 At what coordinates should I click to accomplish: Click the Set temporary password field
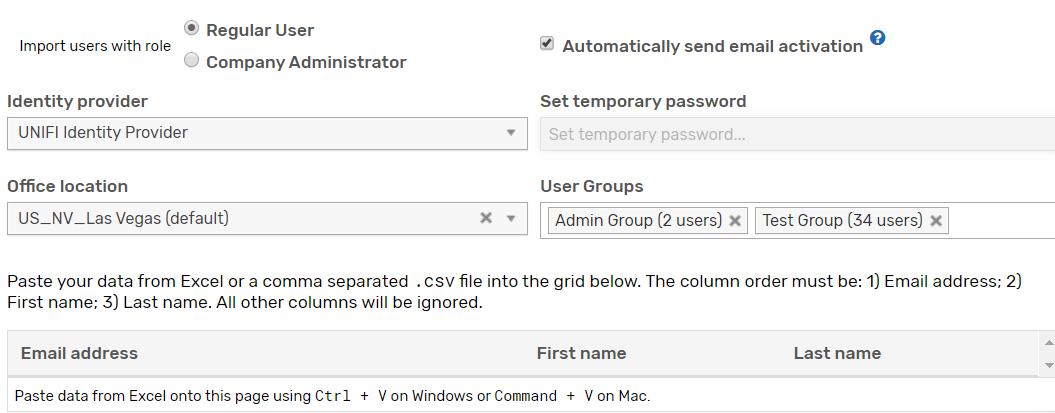pyautogui.click(x=797, y=134)
